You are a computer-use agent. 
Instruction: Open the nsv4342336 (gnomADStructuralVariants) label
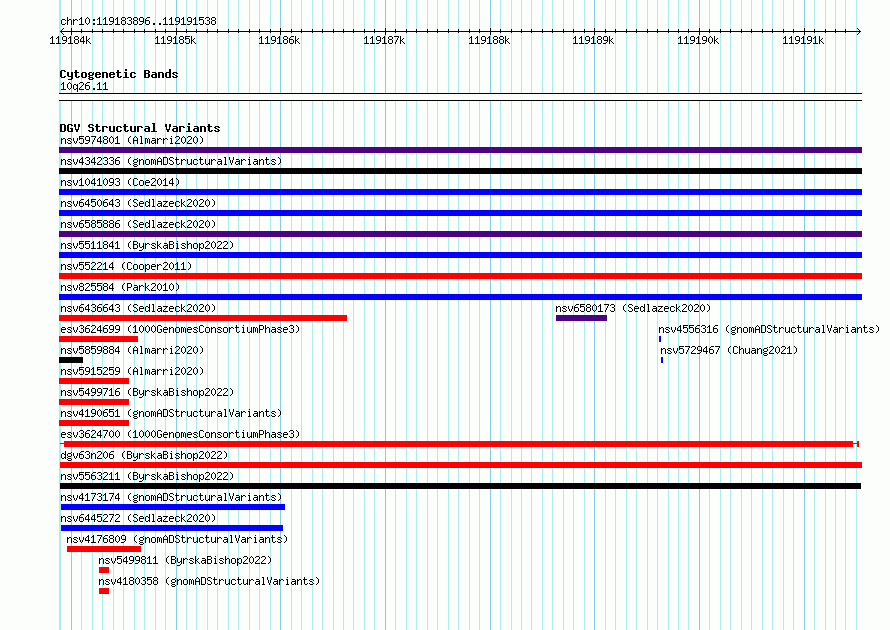(171, 161)
